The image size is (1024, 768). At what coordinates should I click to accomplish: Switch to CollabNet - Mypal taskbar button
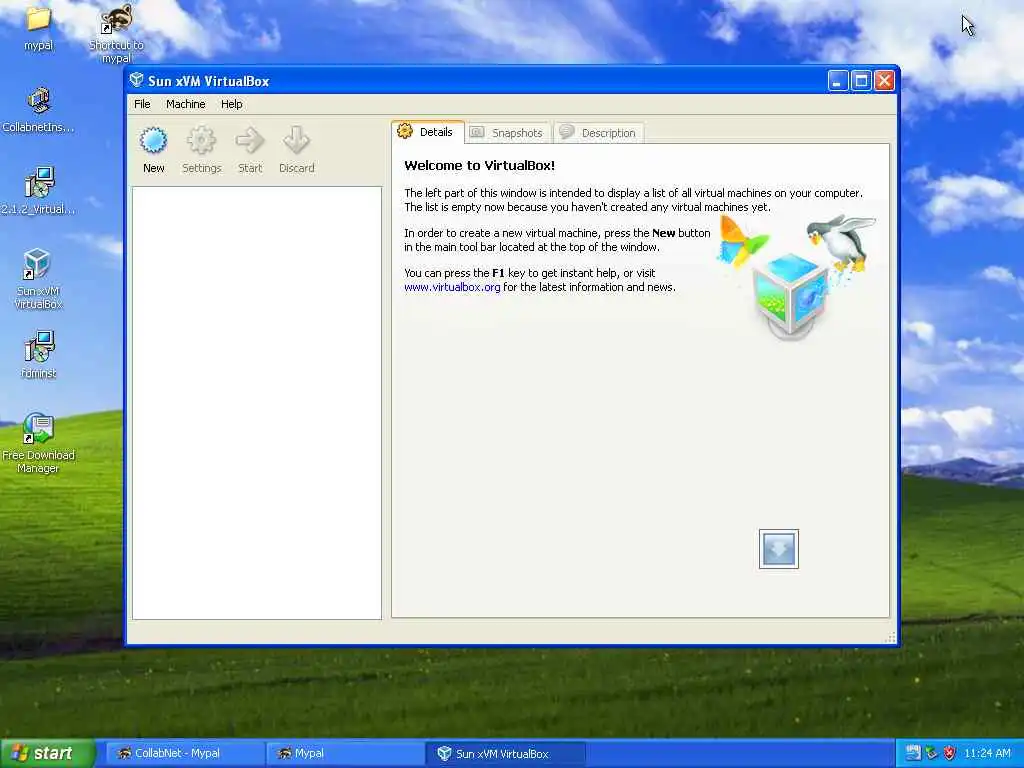pyautogui.click(x=183, y=753)
